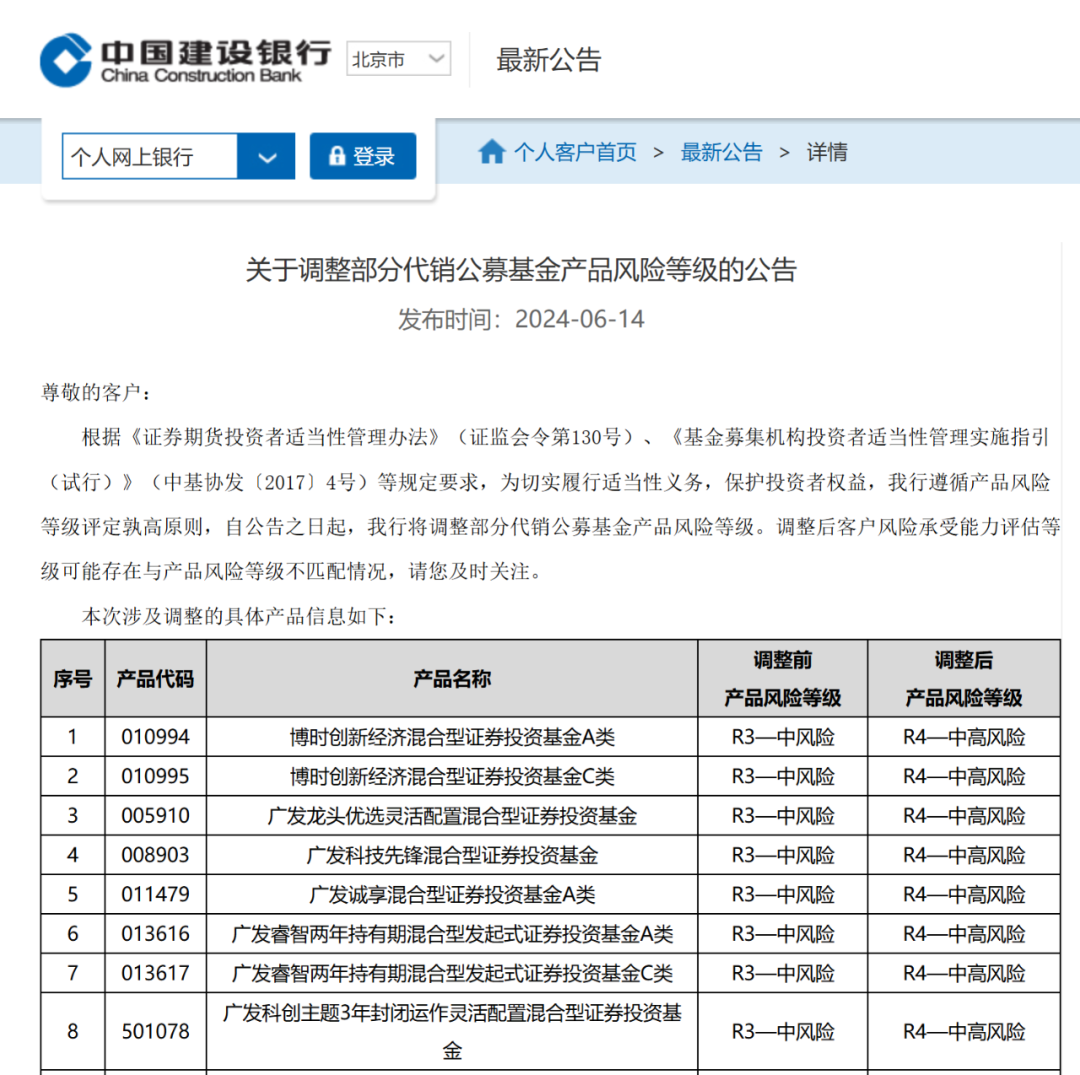Viewport: 1080px width, 1075px height.
Task: Click the 序号 column header
Action: click(73, 679)
